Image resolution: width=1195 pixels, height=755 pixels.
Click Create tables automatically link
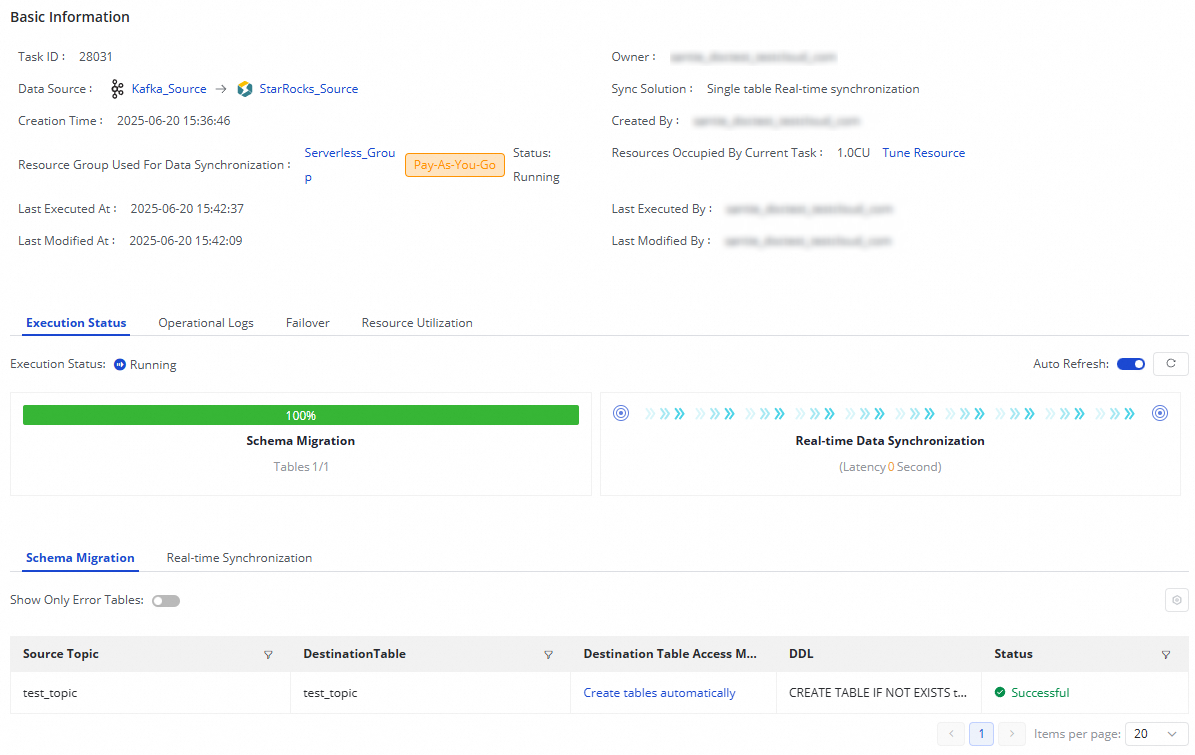[x=659, y=693]
